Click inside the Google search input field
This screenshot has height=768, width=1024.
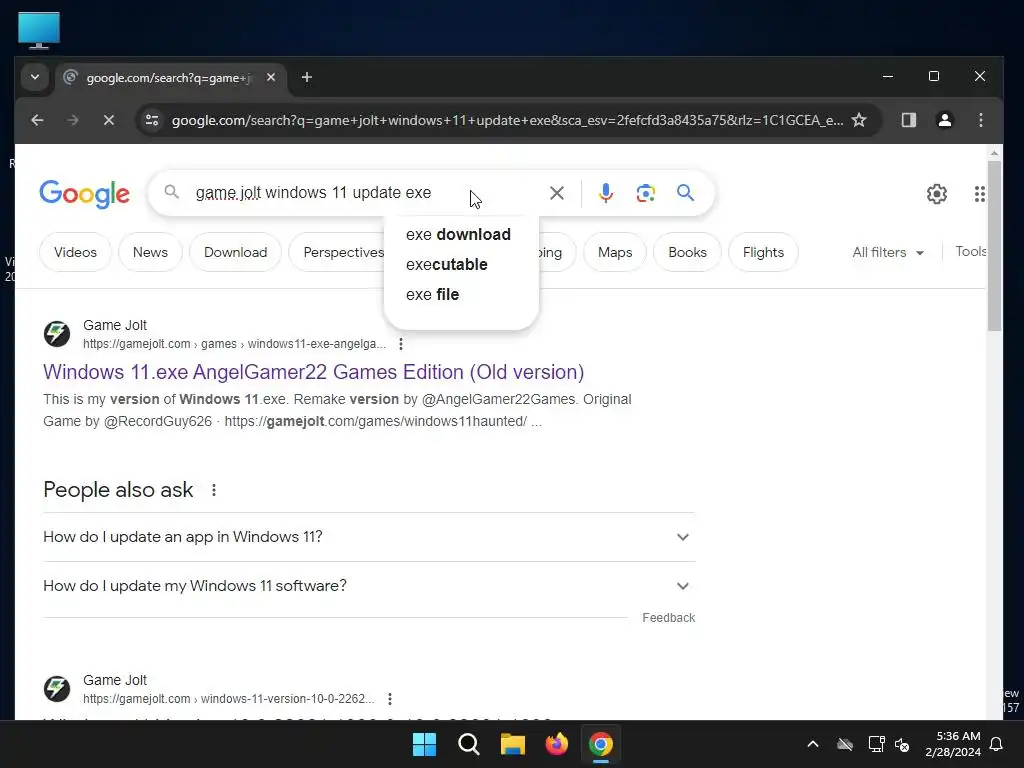[x=366, y=193]
